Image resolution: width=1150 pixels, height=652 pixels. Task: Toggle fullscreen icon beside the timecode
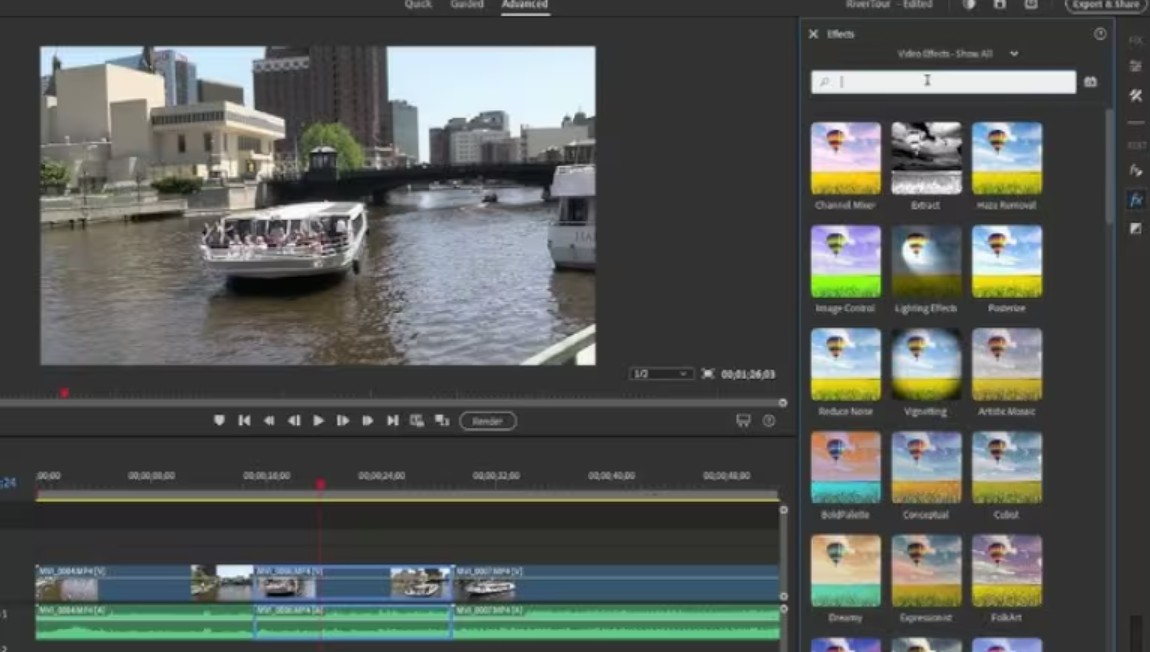click(708, 374)
